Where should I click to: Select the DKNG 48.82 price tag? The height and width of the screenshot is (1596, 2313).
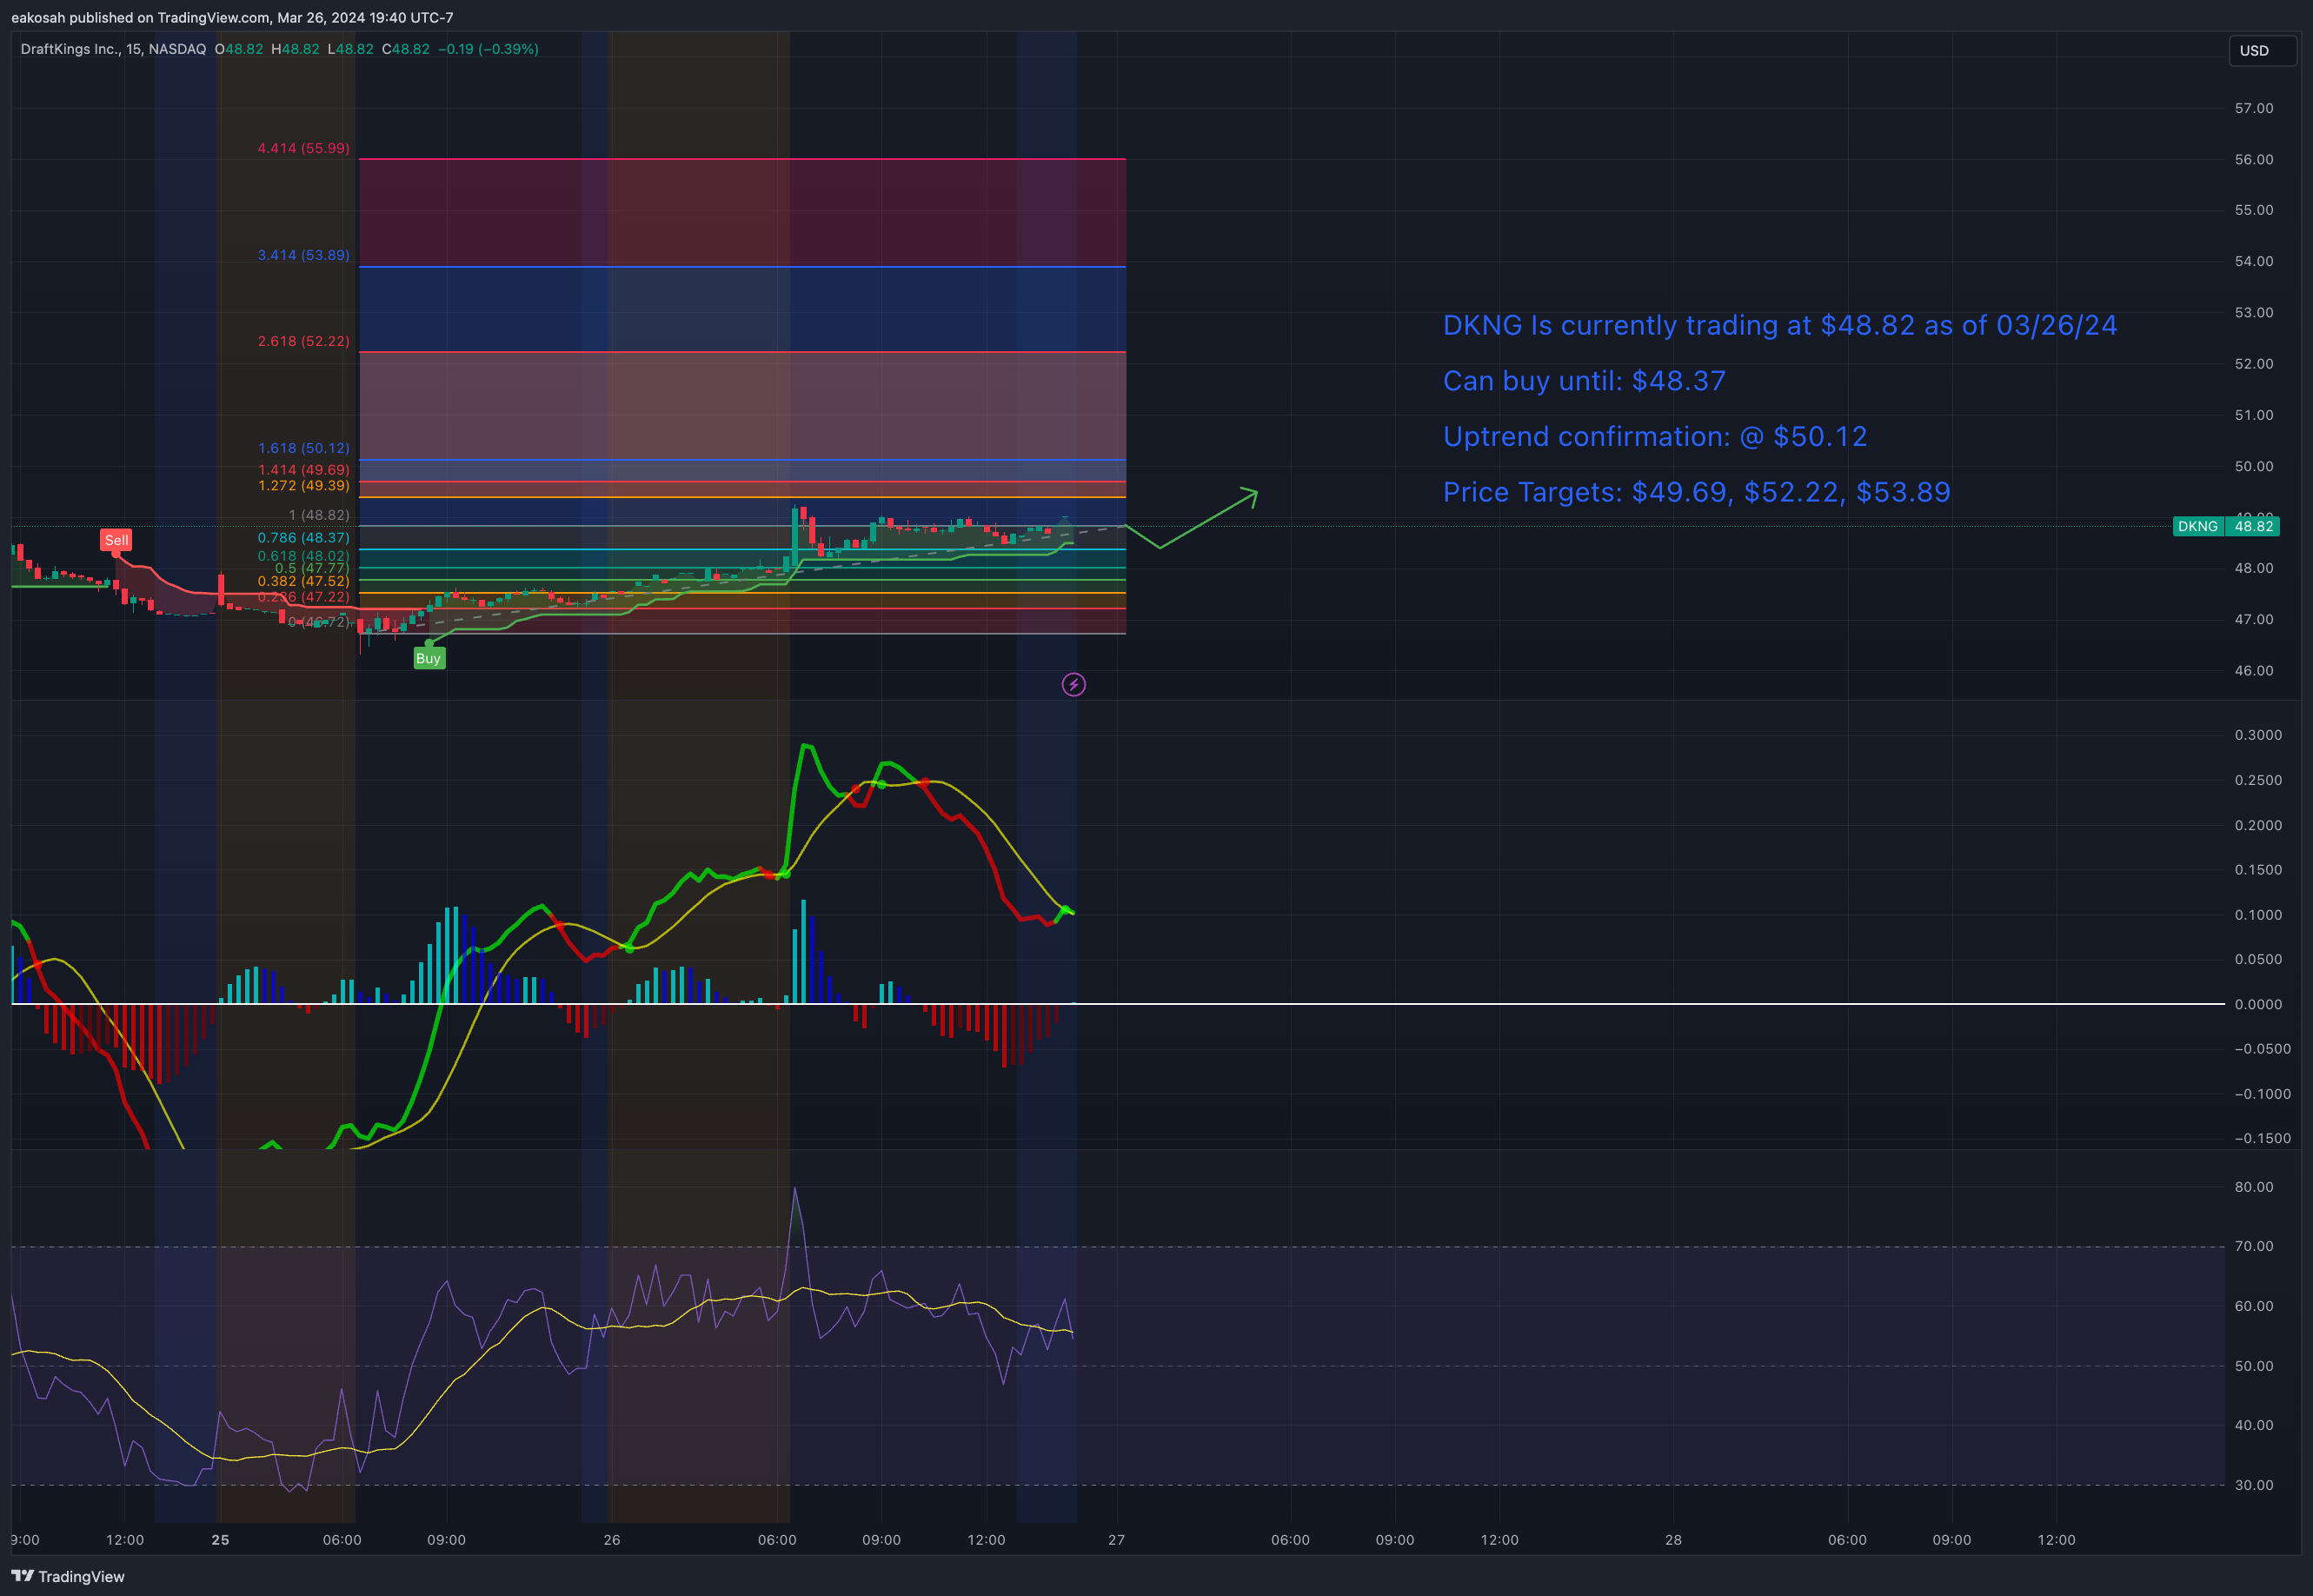[2226, 526]
